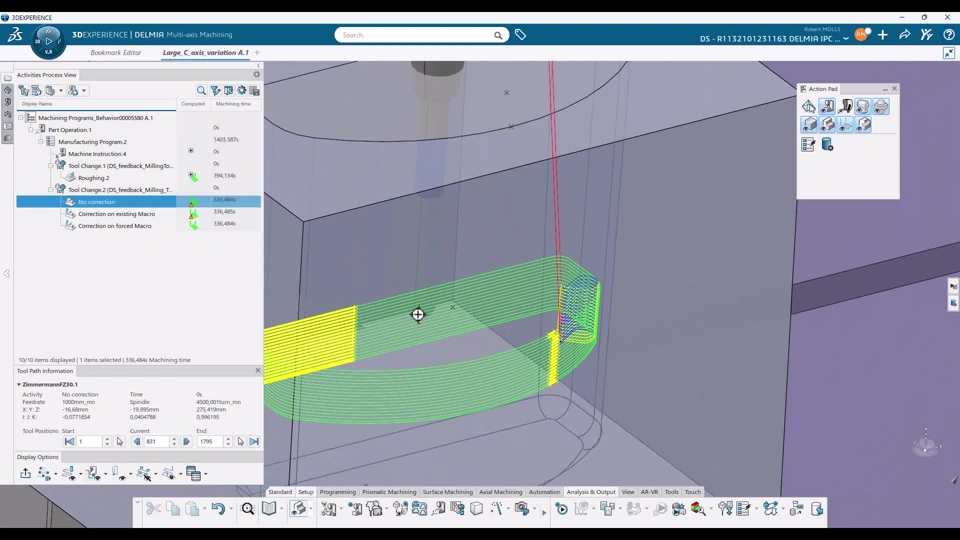Collapse the Manufacturing Program.2 tree node
This screenshot has width=960, height=540.
[x=41, y=142]
